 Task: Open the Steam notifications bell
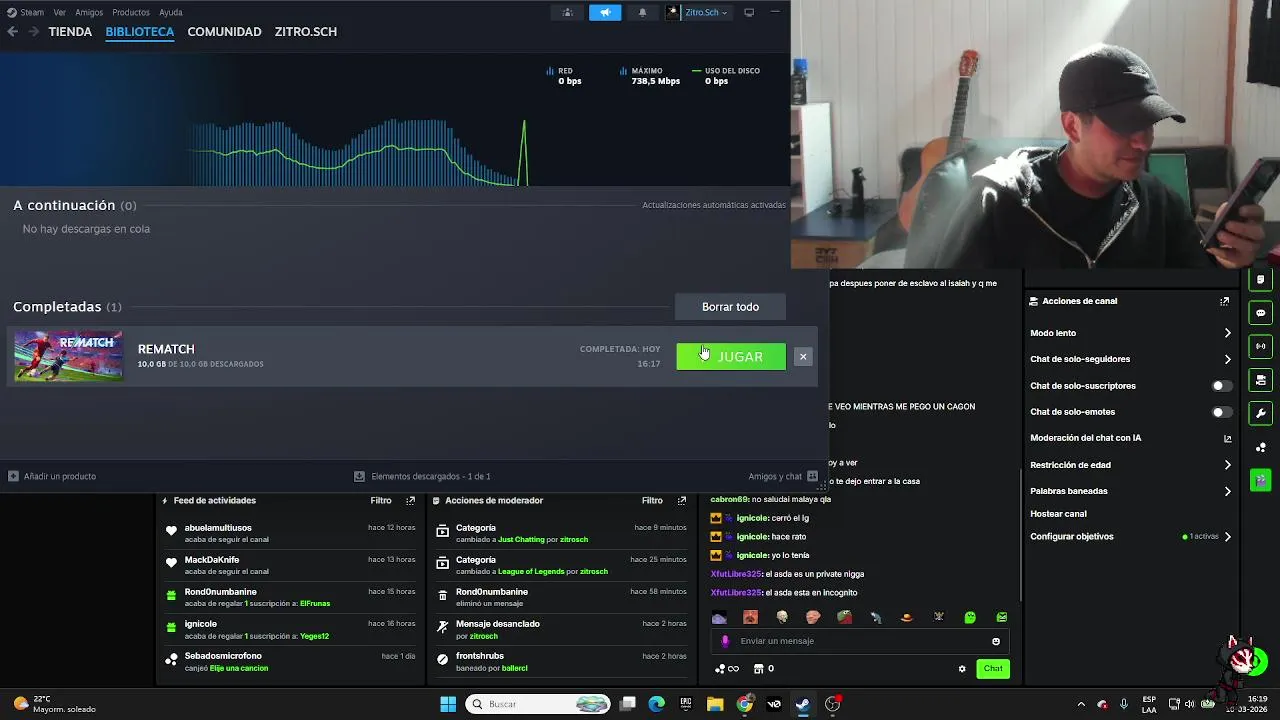pyautogui.click(x=642, y=12)
